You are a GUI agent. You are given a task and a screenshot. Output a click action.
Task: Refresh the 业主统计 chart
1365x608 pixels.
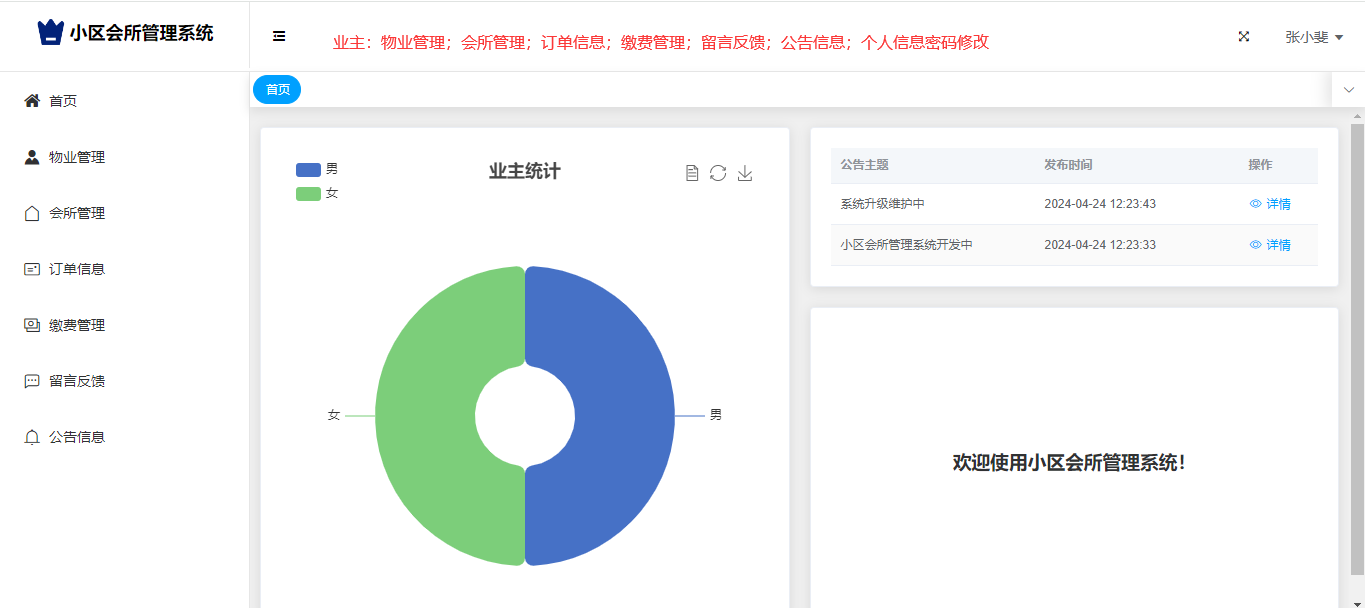coord(718,173)
